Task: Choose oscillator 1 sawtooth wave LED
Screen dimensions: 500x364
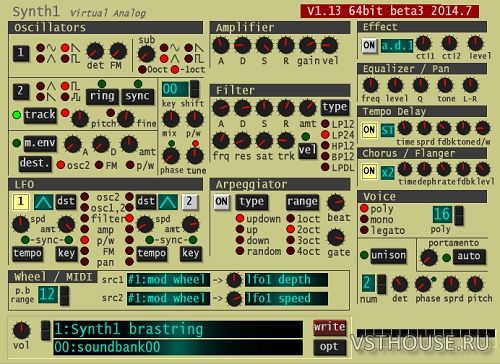Action: 65,48
